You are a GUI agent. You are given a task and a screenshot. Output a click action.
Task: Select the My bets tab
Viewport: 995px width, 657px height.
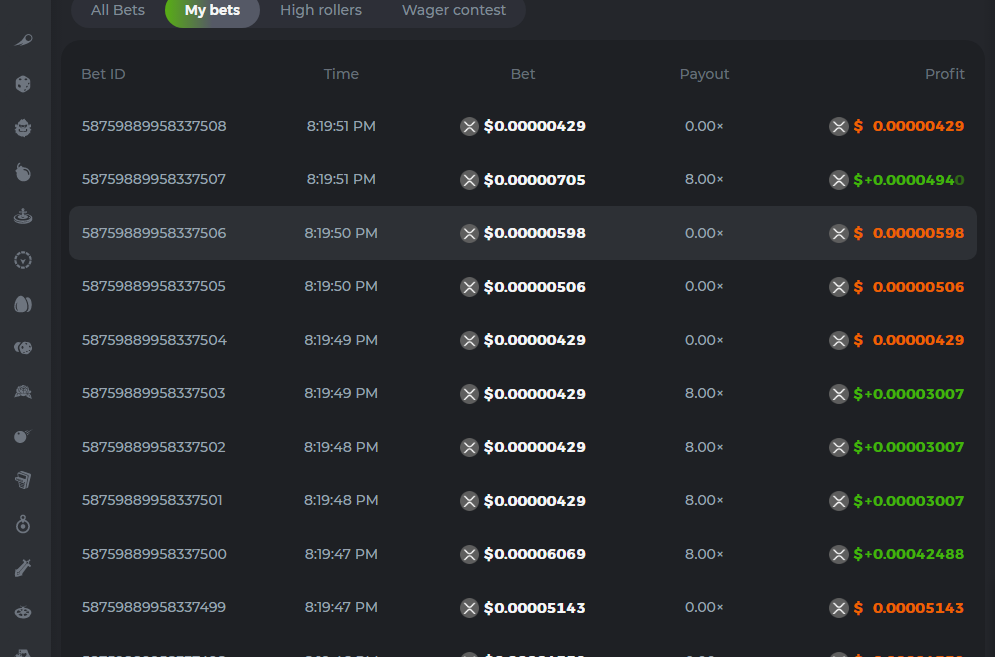(x=212, y=10)
